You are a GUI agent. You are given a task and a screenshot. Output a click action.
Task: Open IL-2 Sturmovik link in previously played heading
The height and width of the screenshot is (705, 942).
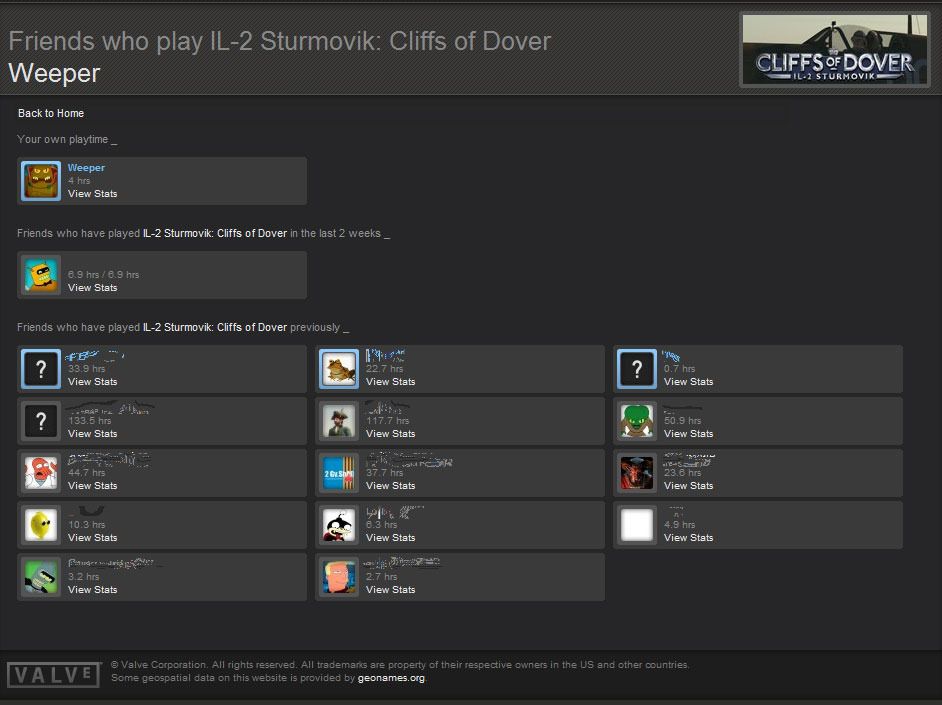coord(214,327)
